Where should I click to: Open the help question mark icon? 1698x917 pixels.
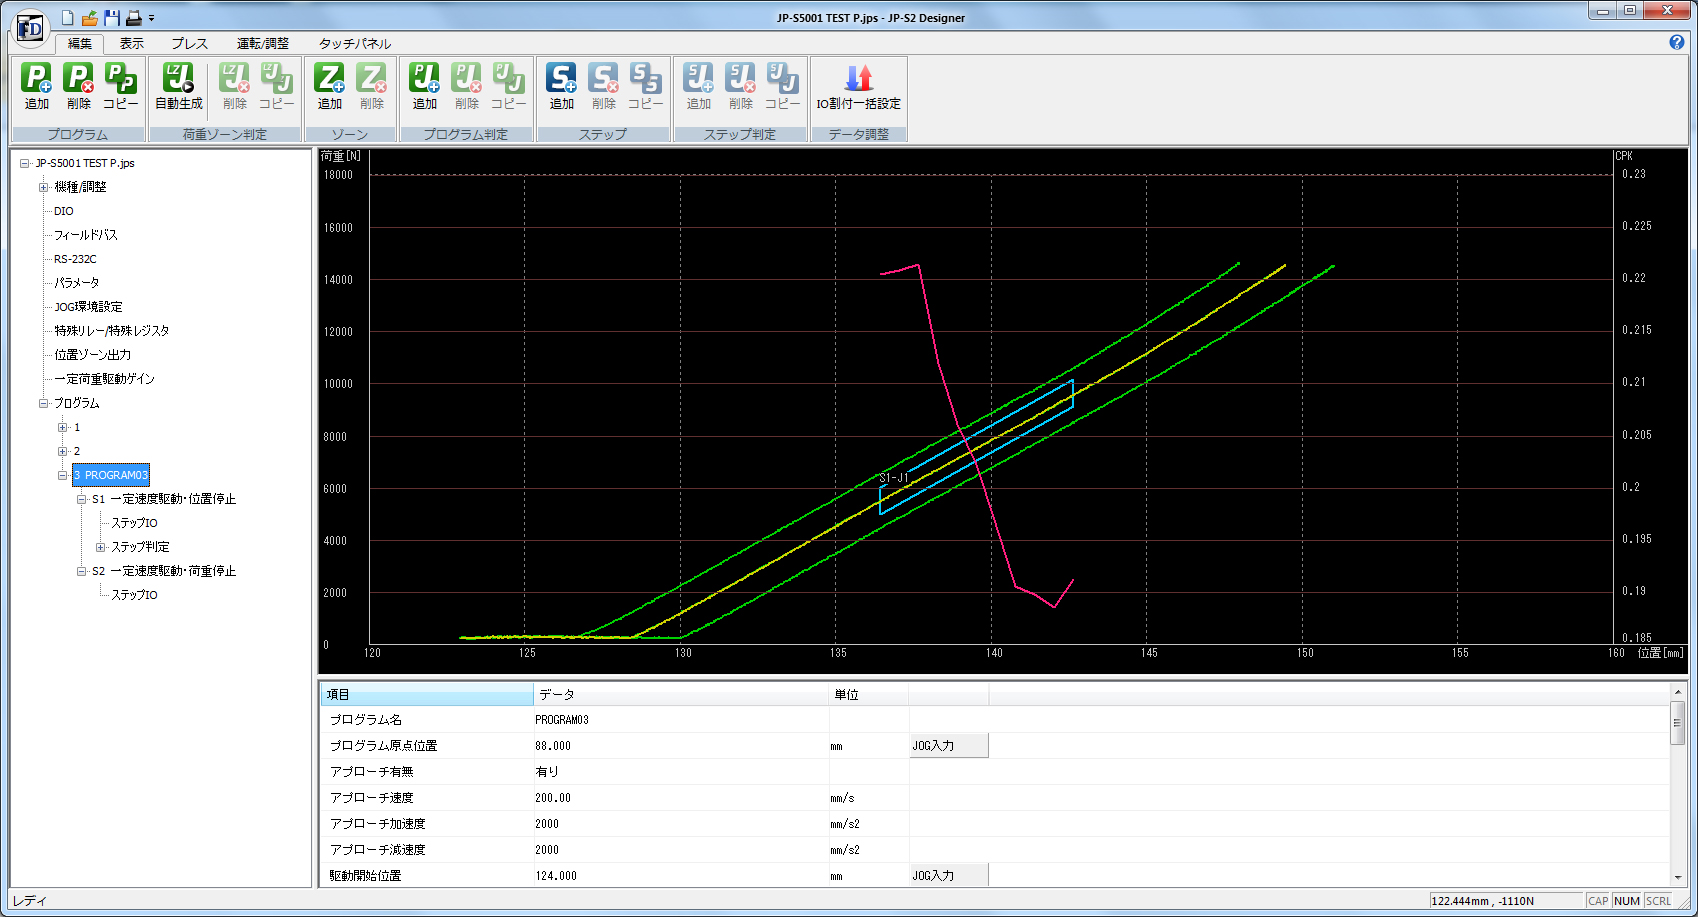tap(1677, 42)
